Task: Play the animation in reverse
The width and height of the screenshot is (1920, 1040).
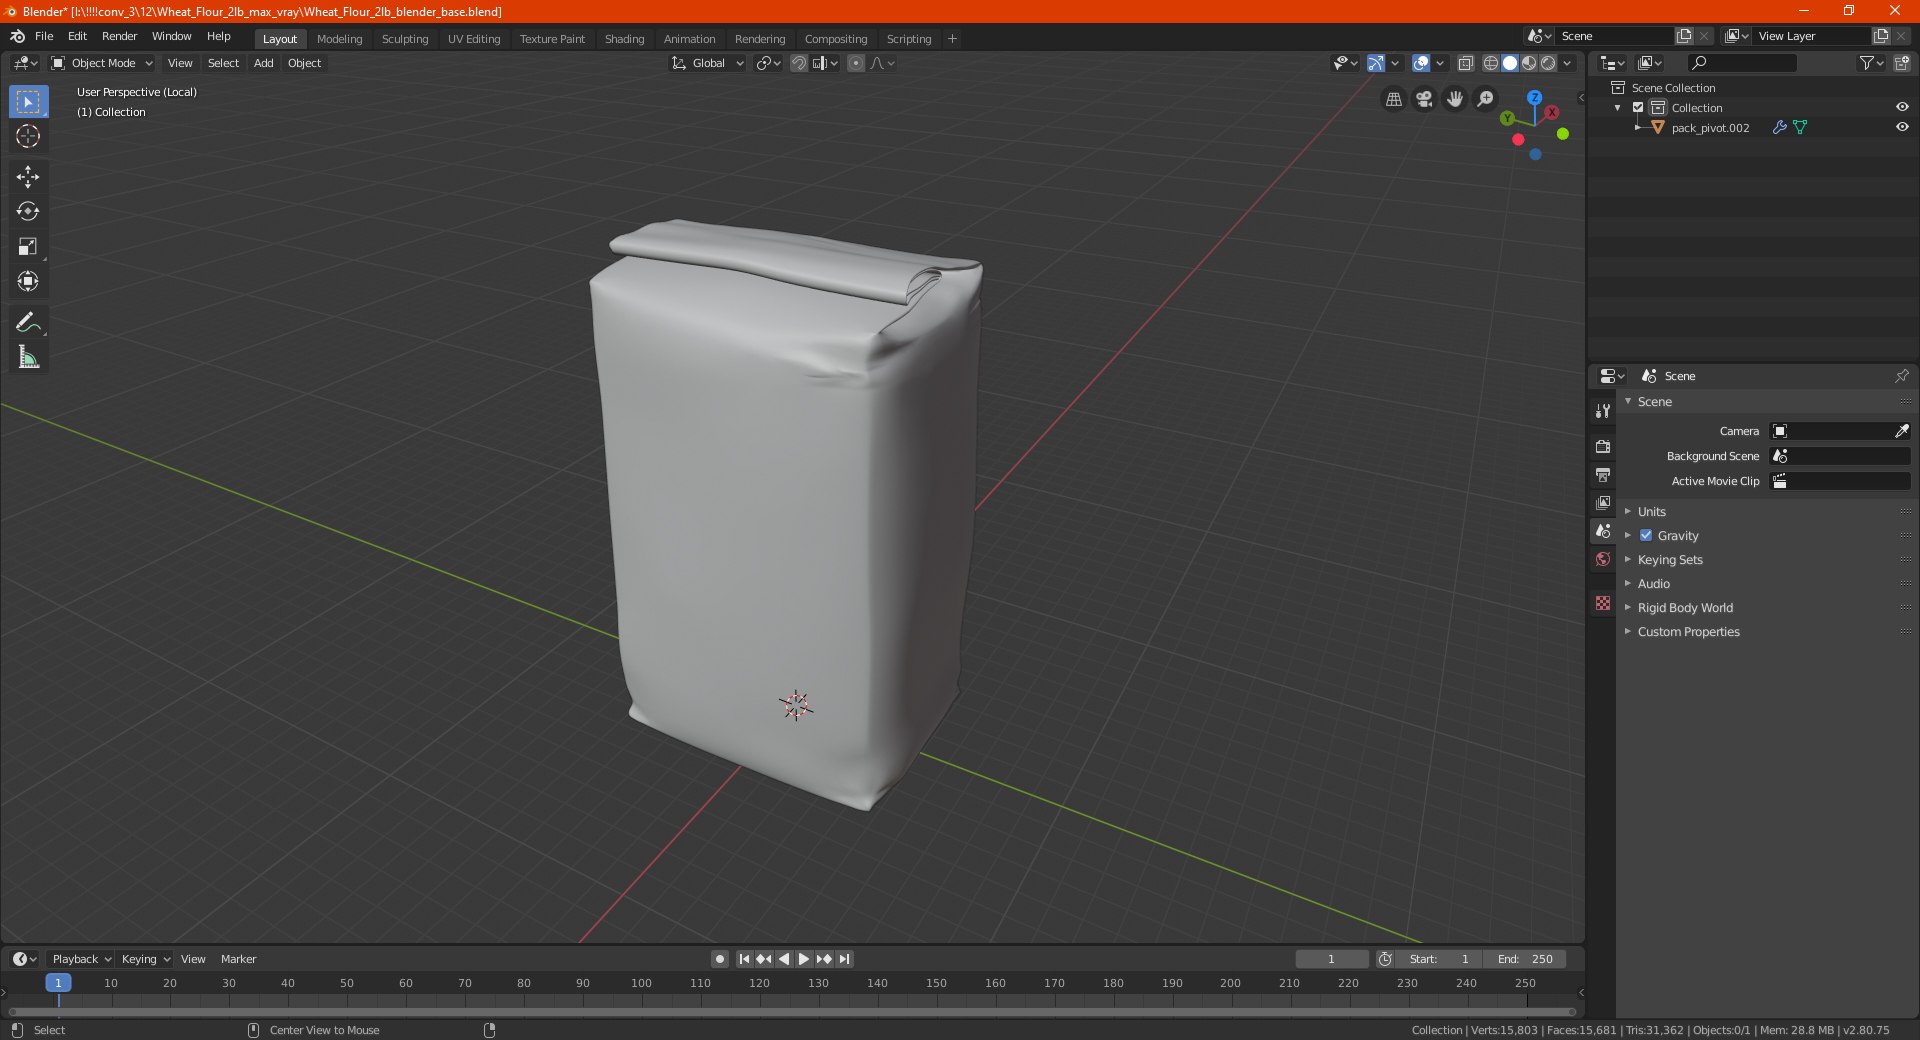Action: pos(784,959)
